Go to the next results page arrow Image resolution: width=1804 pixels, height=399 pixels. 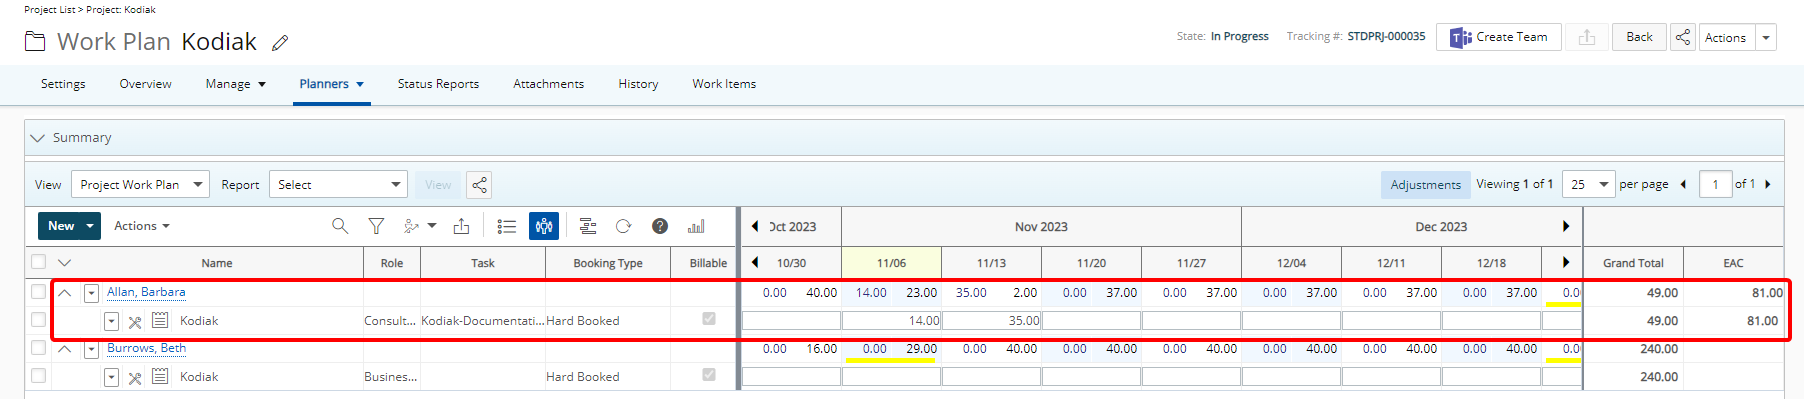click(x=1768, y=184)
